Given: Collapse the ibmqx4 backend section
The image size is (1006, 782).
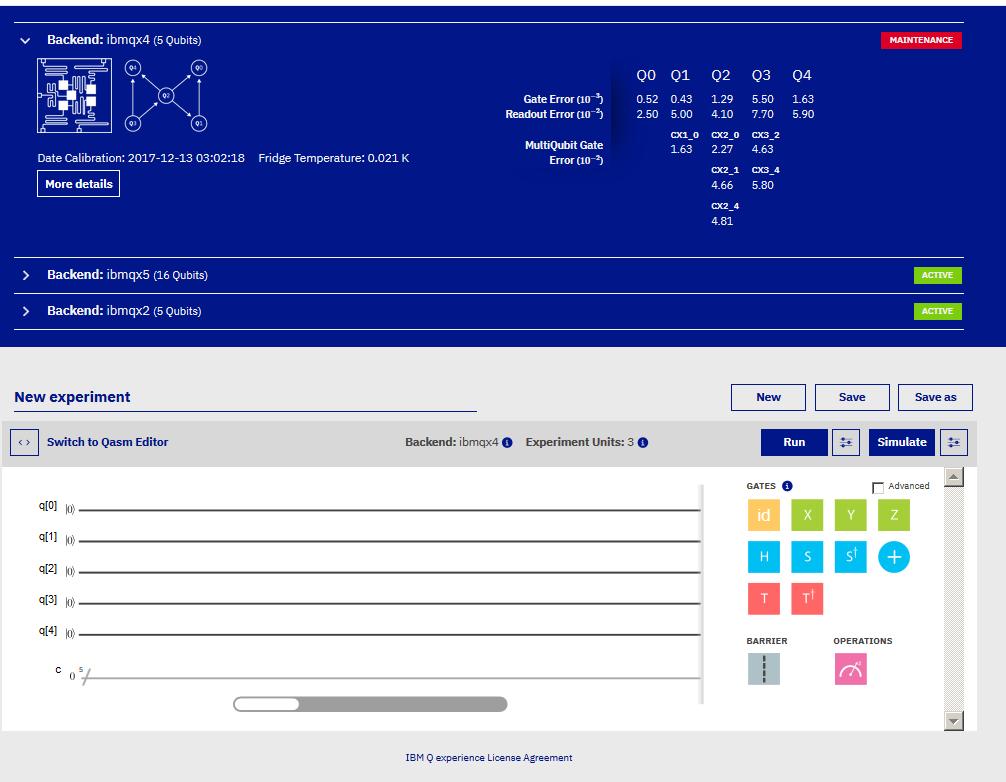Looking at the screenshot, I should [25, 40].
